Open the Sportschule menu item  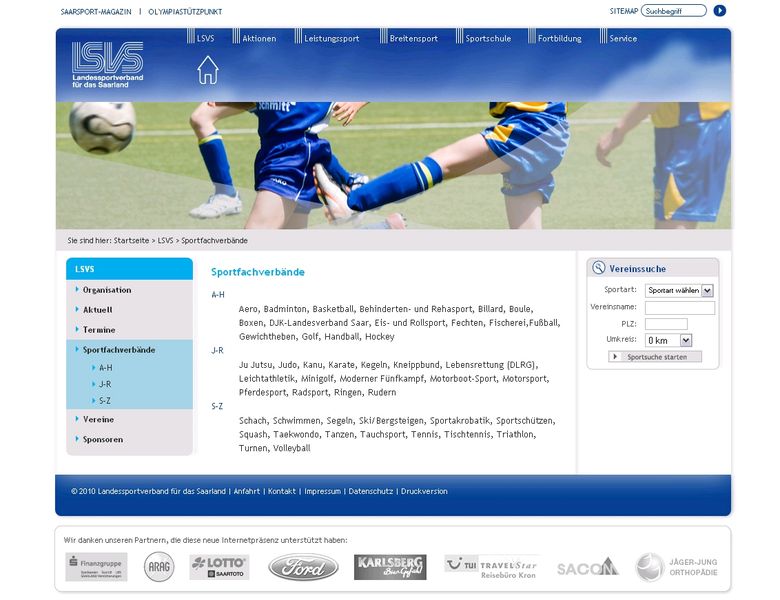click(x=488, y=38)
